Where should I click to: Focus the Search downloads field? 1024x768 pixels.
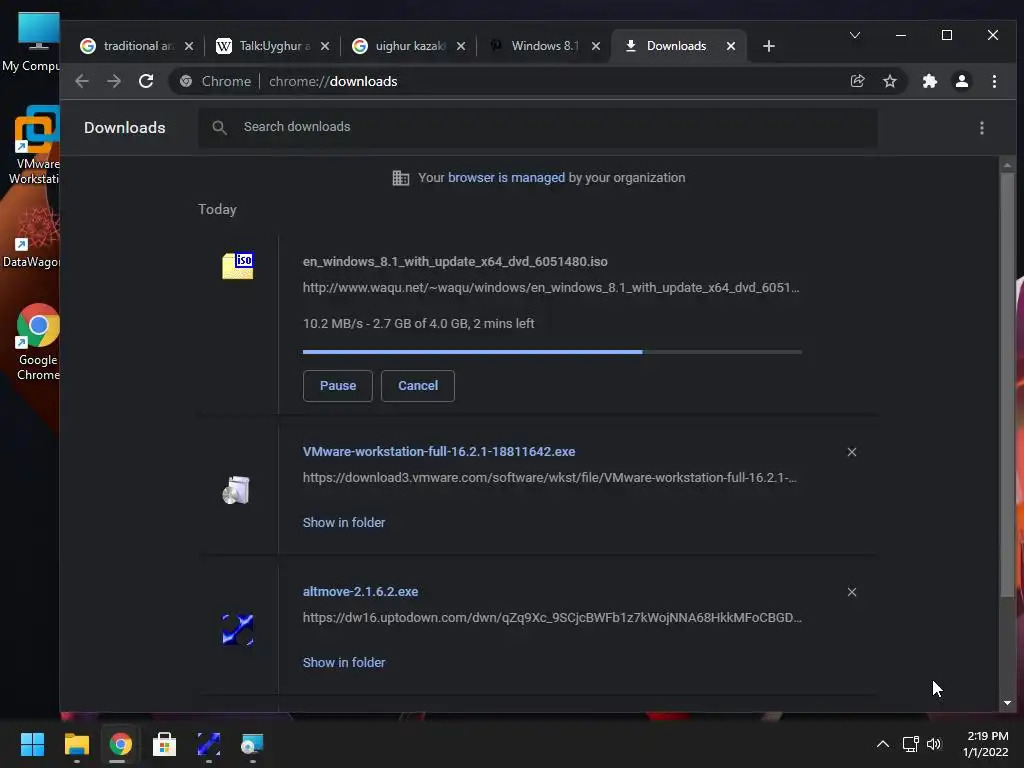point(538,127)
